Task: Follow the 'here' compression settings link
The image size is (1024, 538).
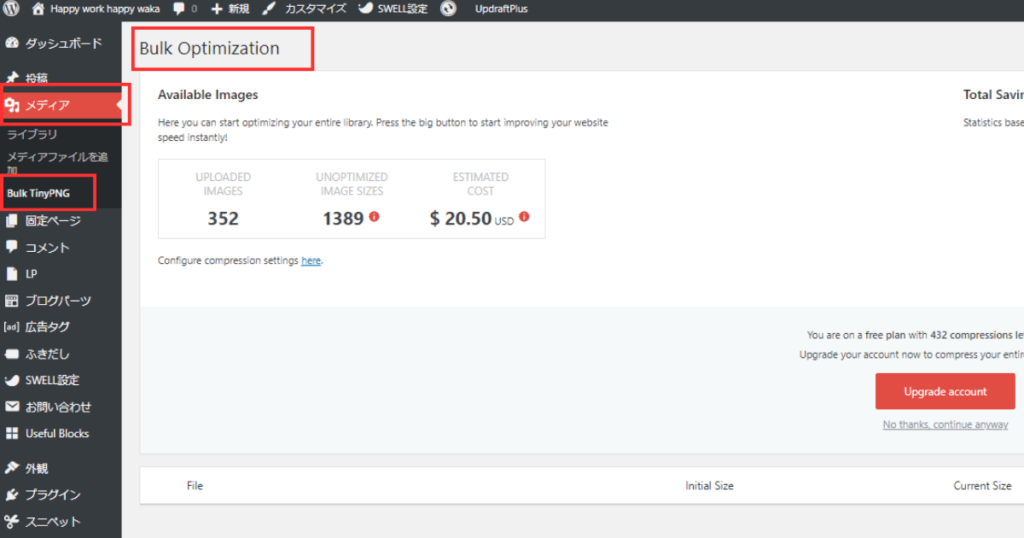Action: coord(311,261)
